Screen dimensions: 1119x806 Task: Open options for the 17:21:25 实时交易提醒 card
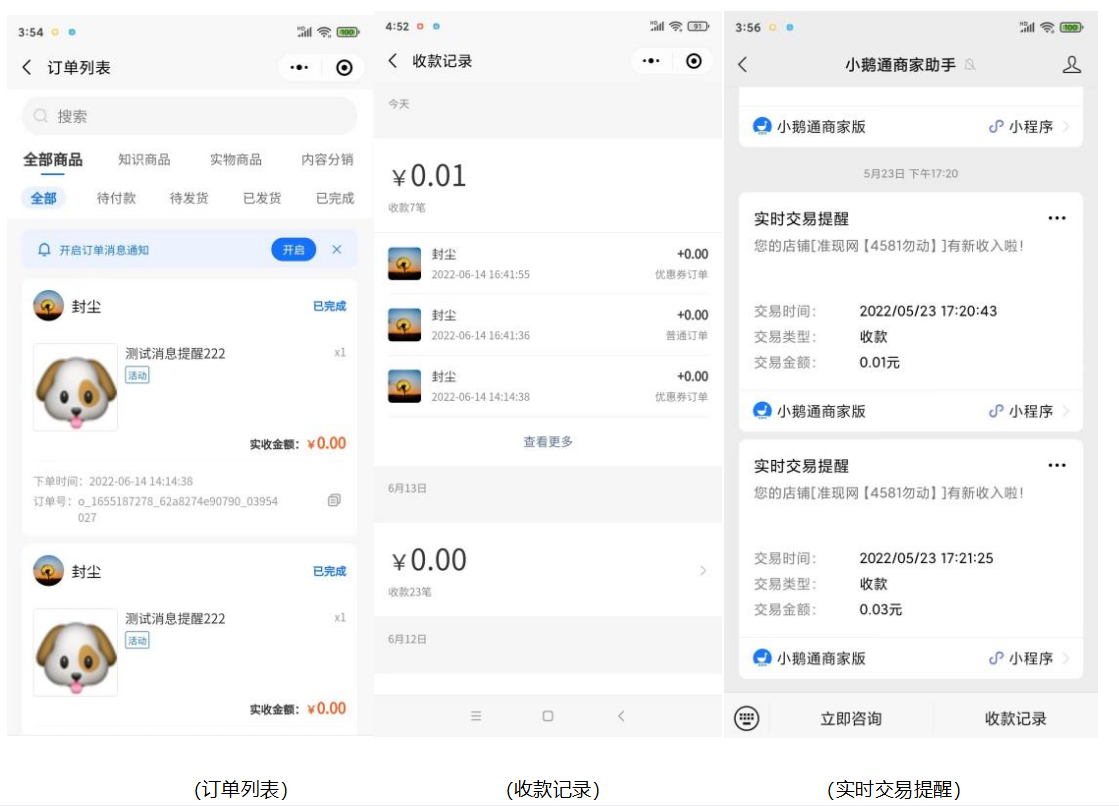coord(1057,465)
